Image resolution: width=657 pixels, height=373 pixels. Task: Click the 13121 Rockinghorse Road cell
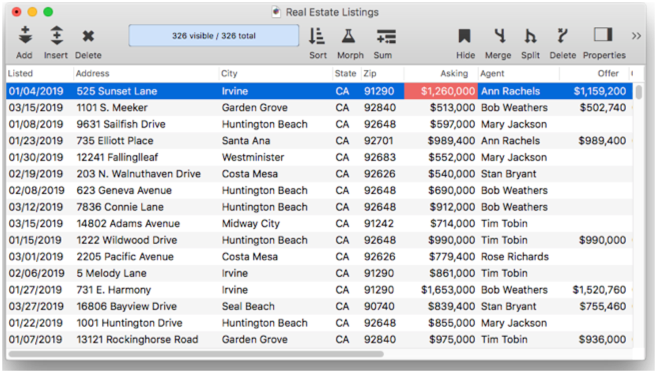point(137,339)
